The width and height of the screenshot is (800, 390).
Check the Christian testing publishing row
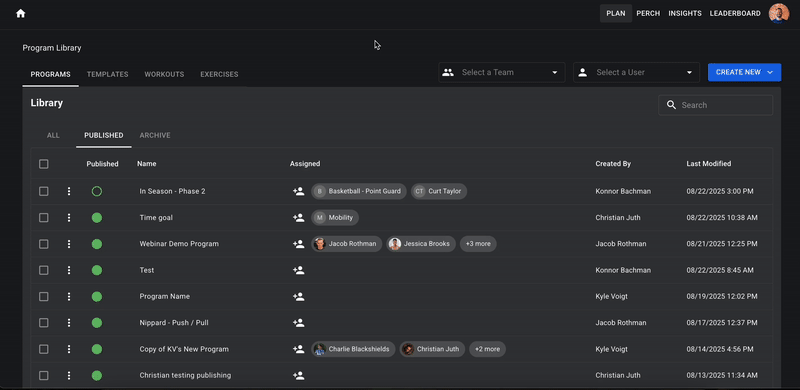[x=44, y=376]
